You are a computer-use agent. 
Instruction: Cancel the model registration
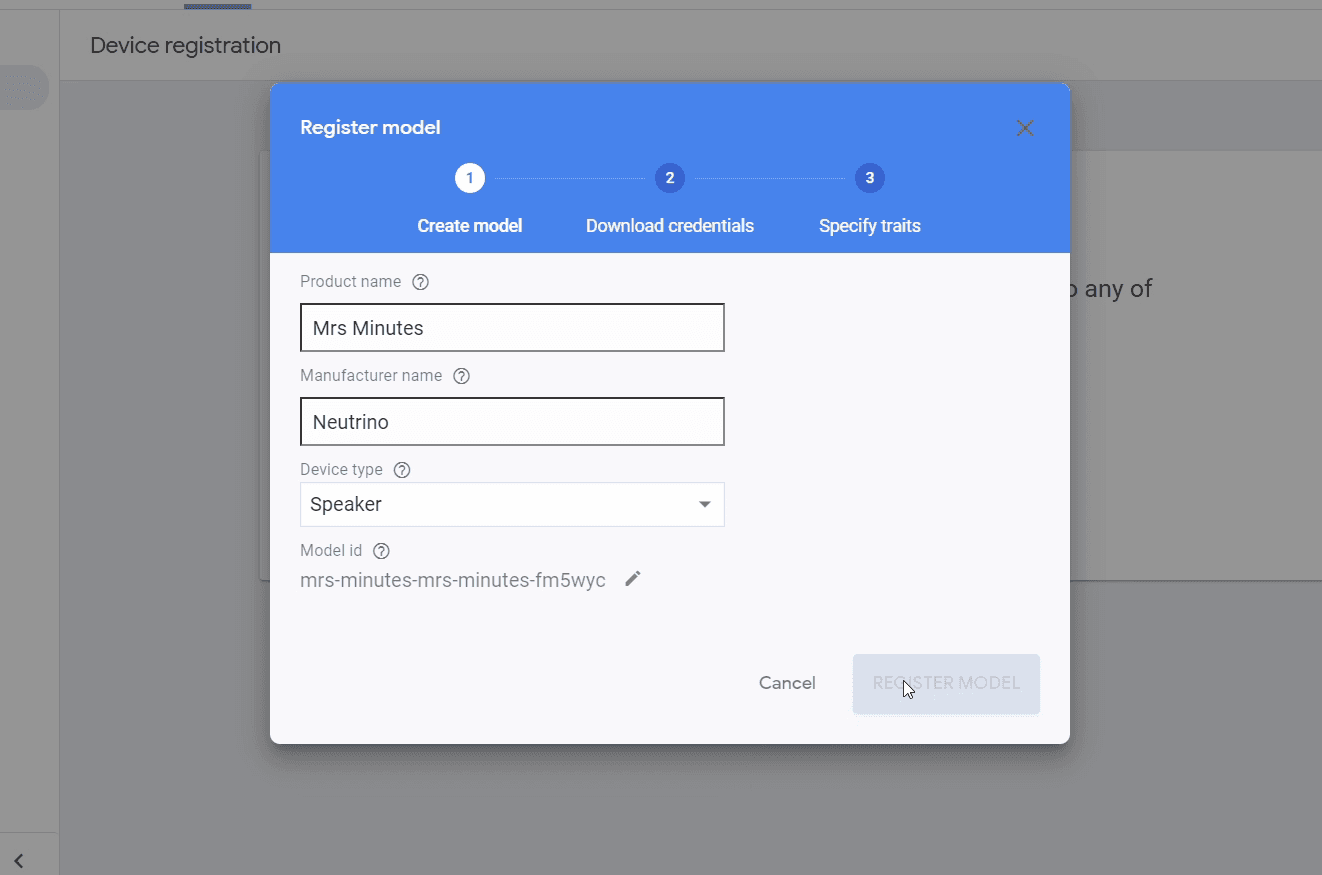coord(787,683)
